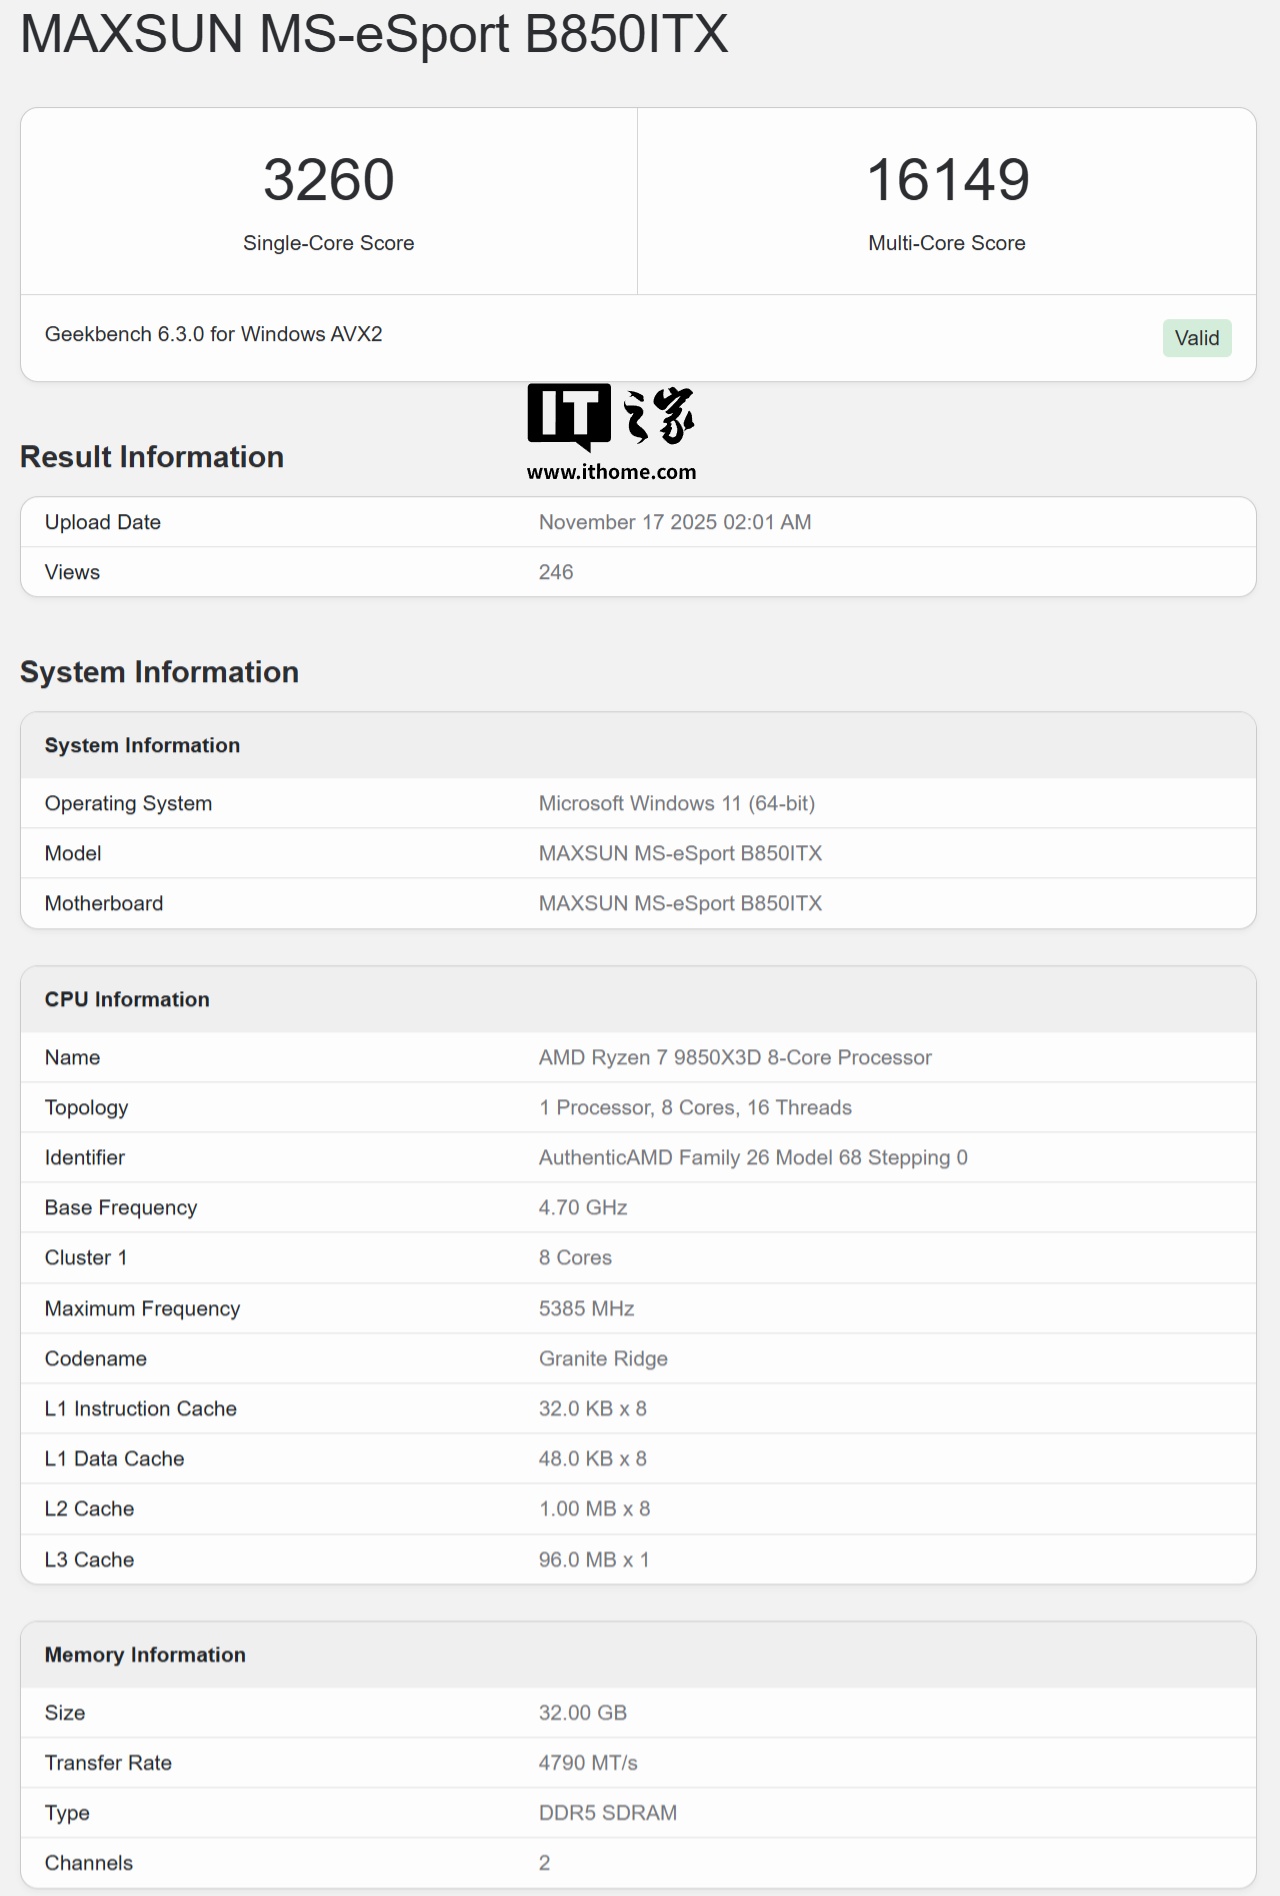Click the Motherboard row label

coord(104,903)
